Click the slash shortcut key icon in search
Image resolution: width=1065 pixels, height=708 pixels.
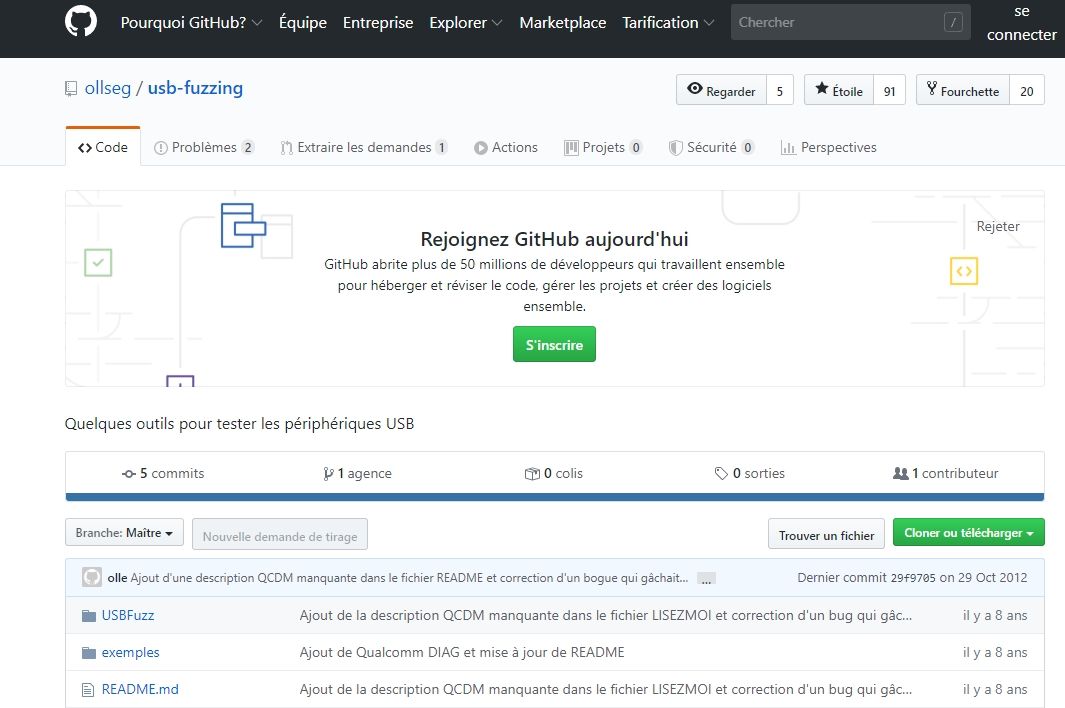coord(954,22)
